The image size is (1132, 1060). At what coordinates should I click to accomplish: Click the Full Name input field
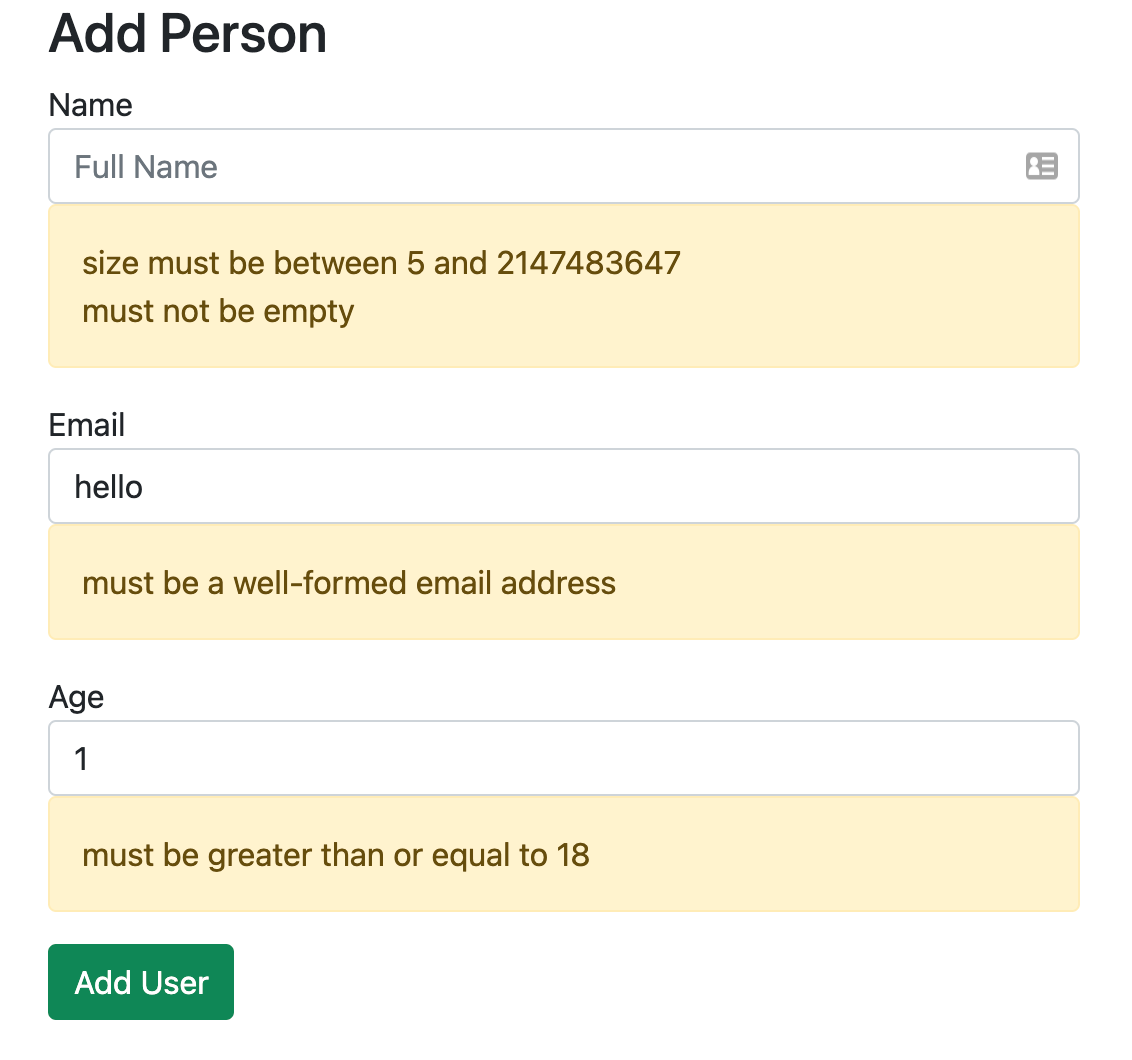pyautogui.click(x=400, y=166)
